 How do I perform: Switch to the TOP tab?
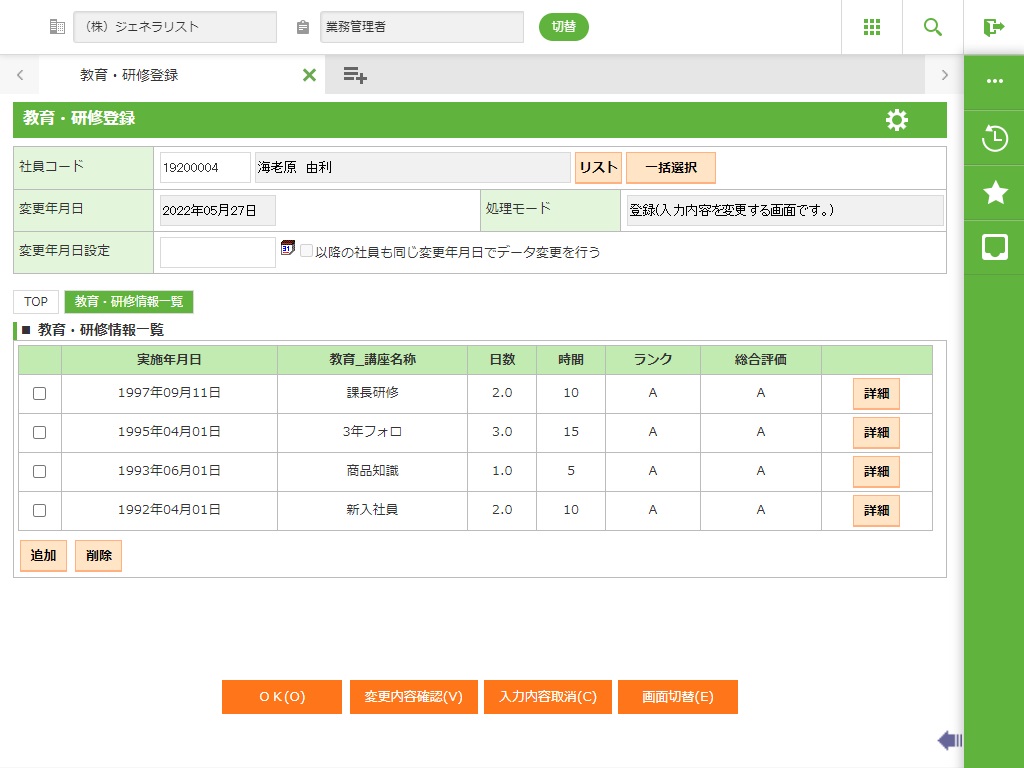(36, 302)
